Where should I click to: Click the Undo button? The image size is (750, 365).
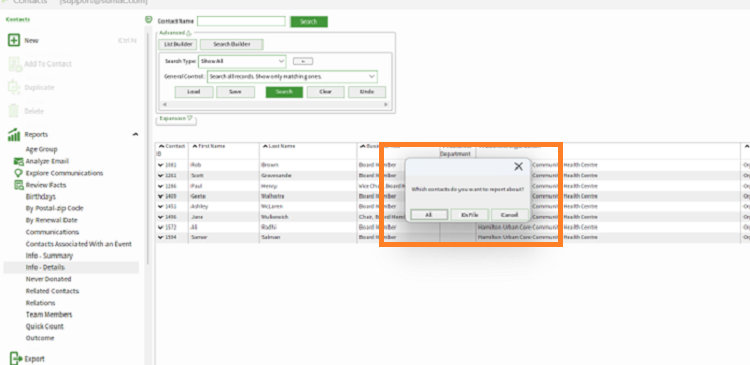pos(367,92)
